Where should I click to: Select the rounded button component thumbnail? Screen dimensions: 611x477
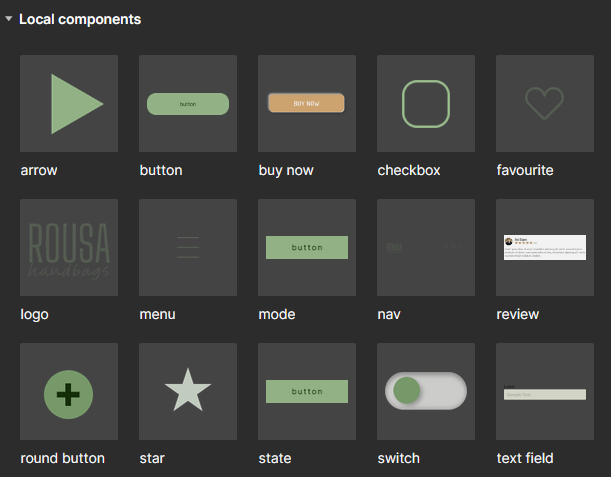tap(188, 103)
